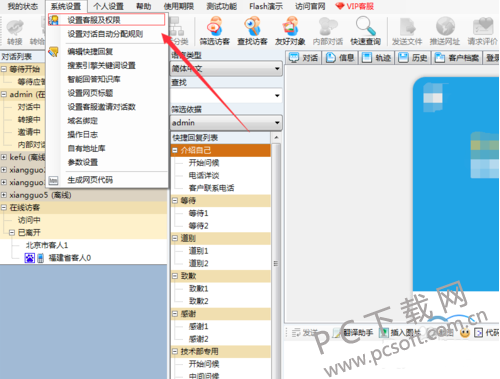This screenshot has height=379, width=500.
Task: Open 搜索引擎关键词设置 menu entry
Action: 101,65
